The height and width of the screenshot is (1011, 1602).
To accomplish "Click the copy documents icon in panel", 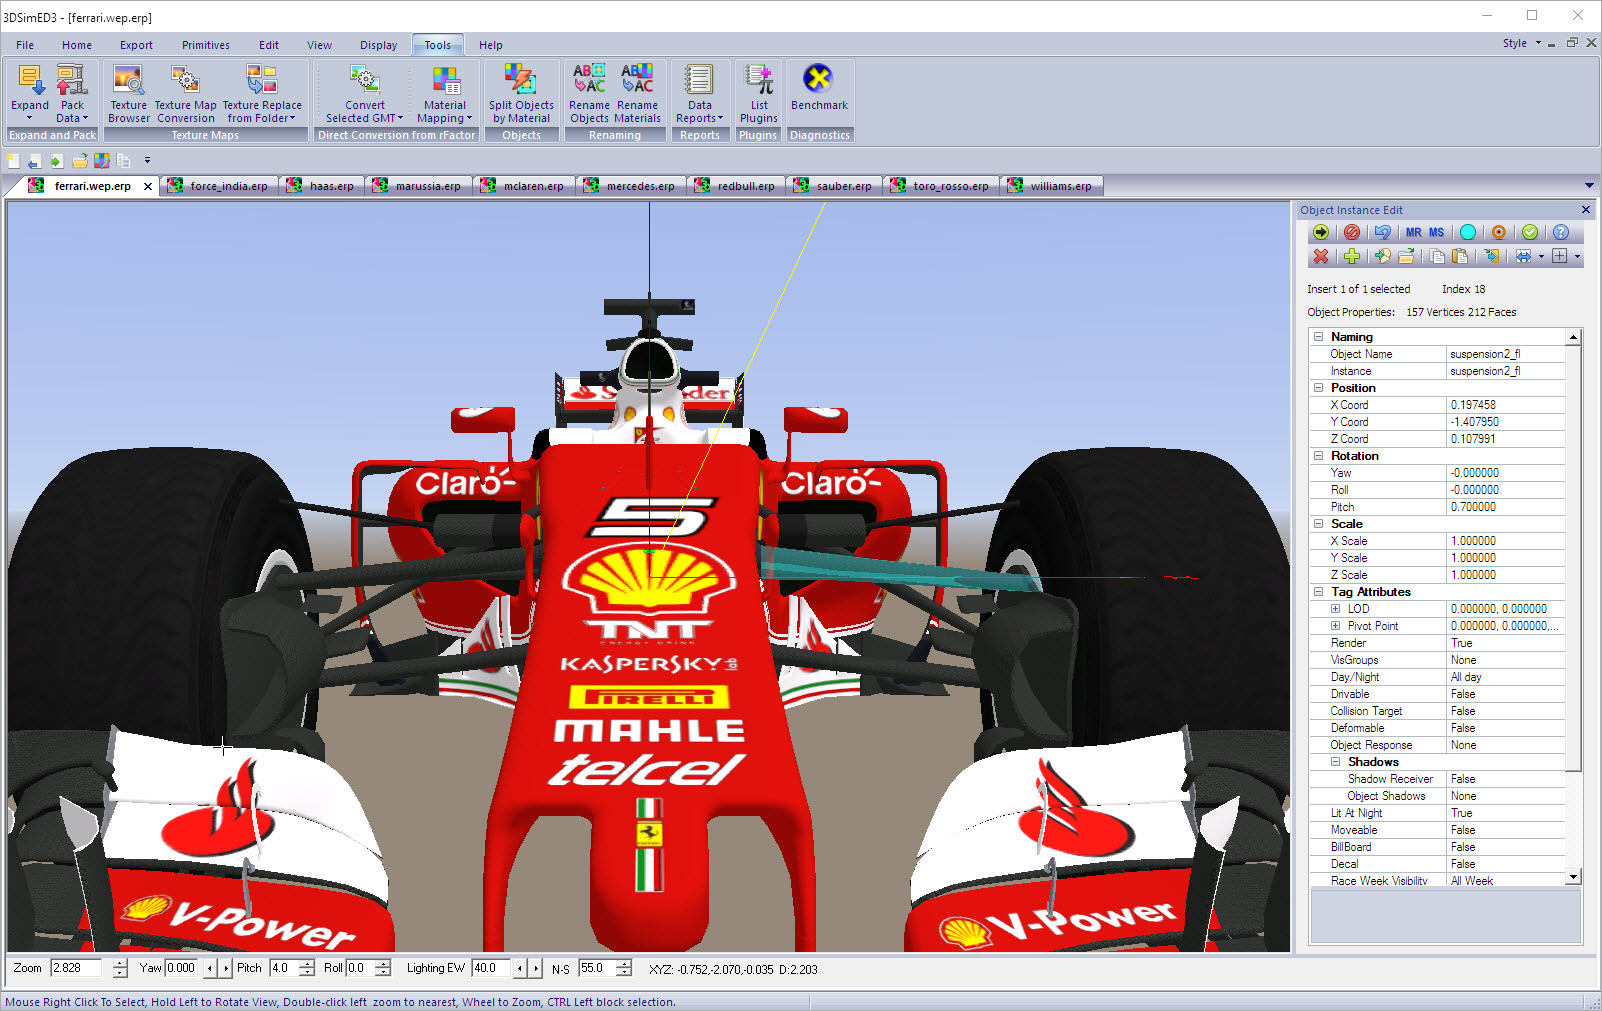I will coord(1437,256).
